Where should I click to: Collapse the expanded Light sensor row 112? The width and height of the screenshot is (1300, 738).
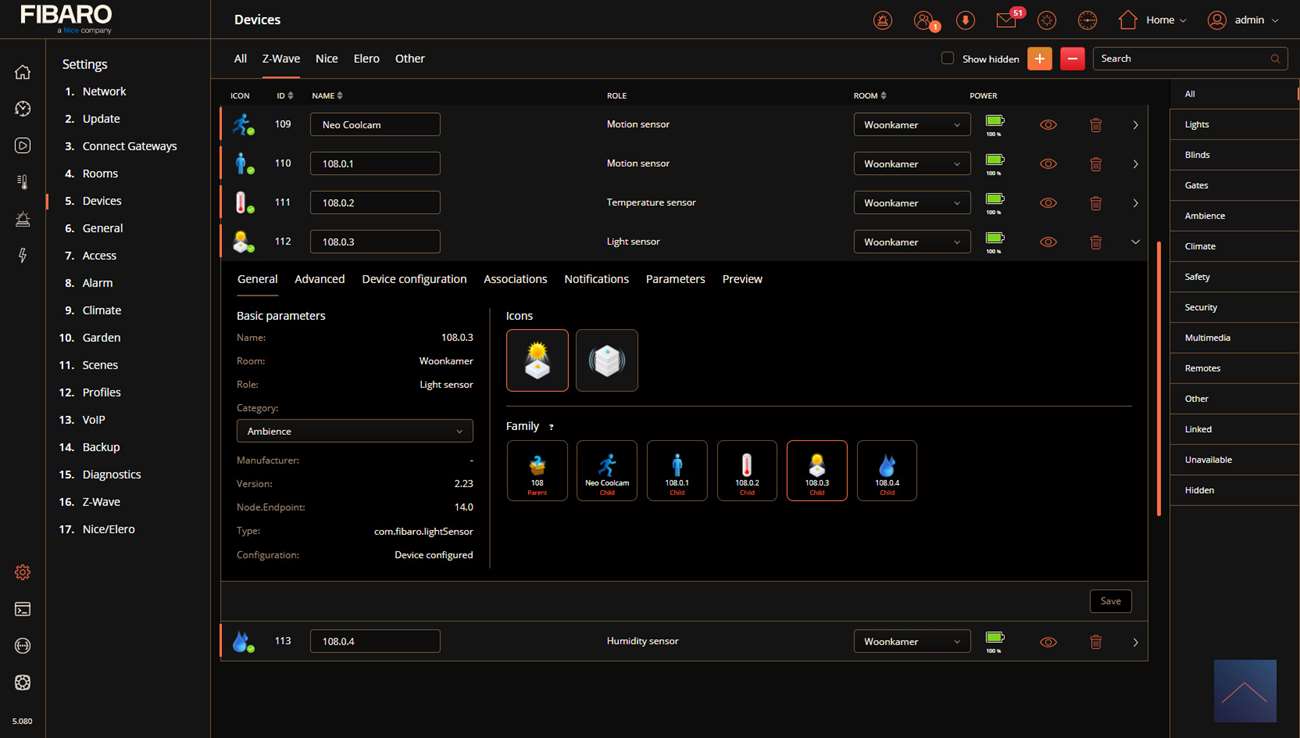coord(1135,242)
